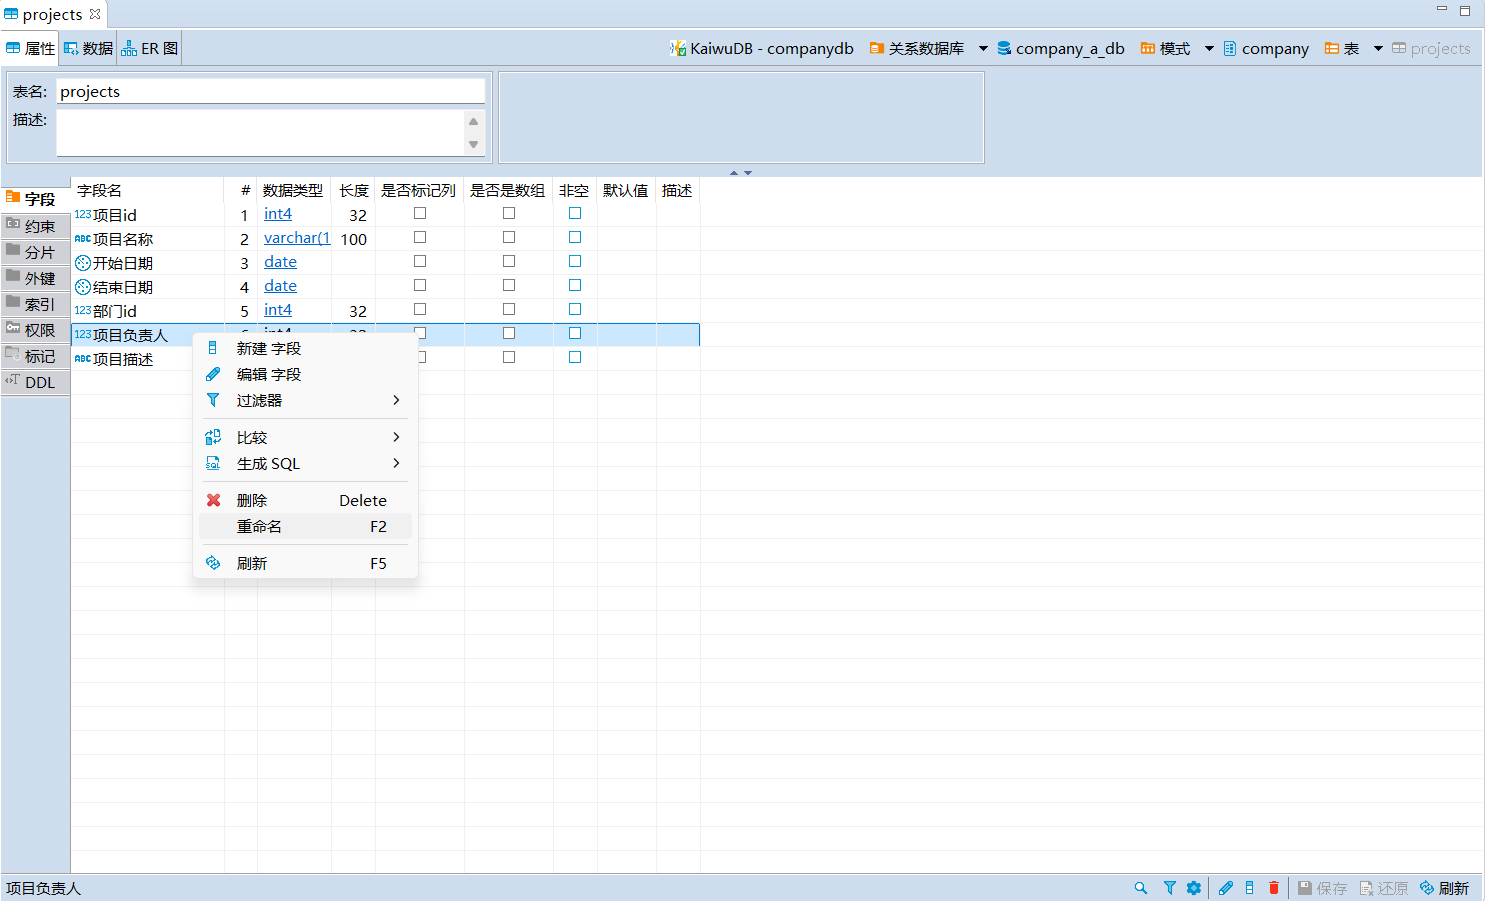Toggle 是否是数组 checkbox for 开始日期 row

(x=509, y=261)
